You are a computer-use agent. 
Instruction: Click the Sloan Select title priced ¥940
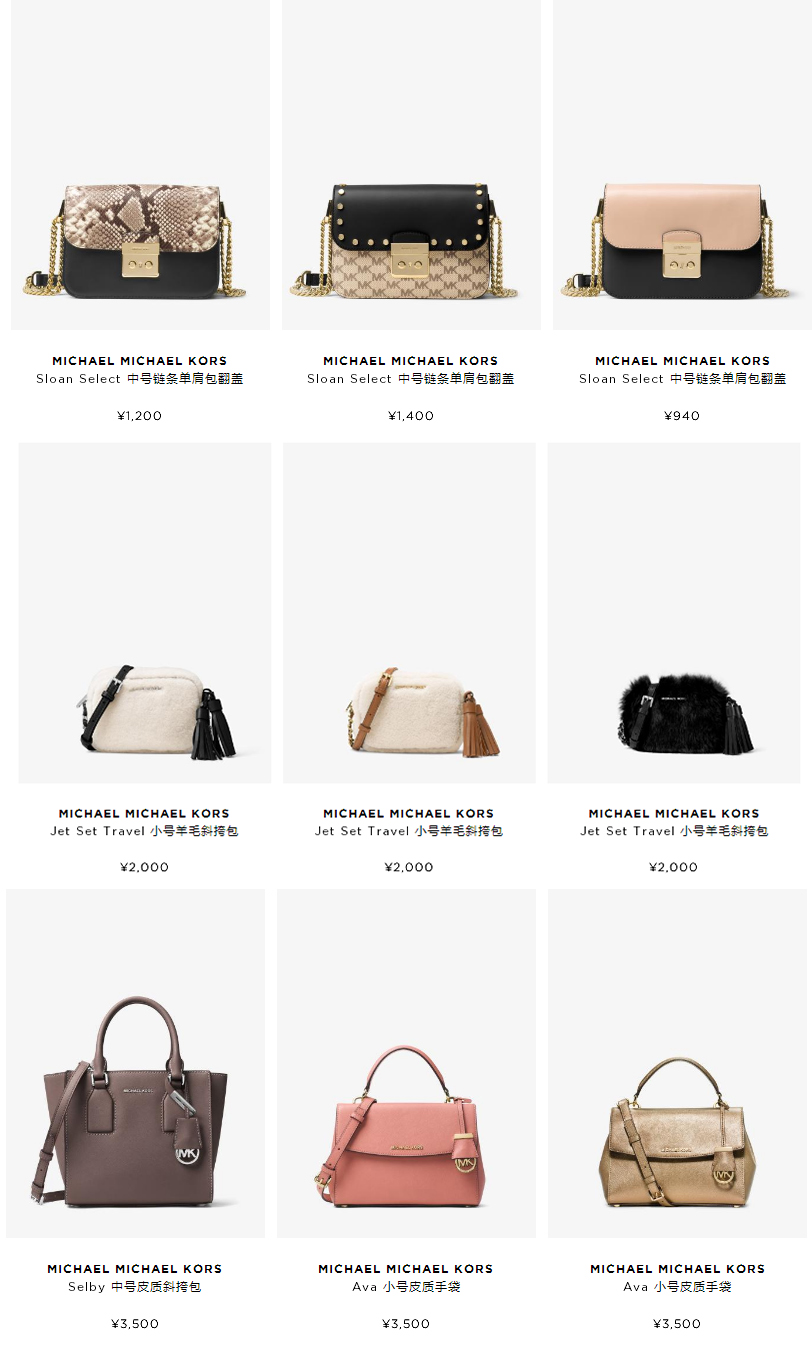point(683,379)
